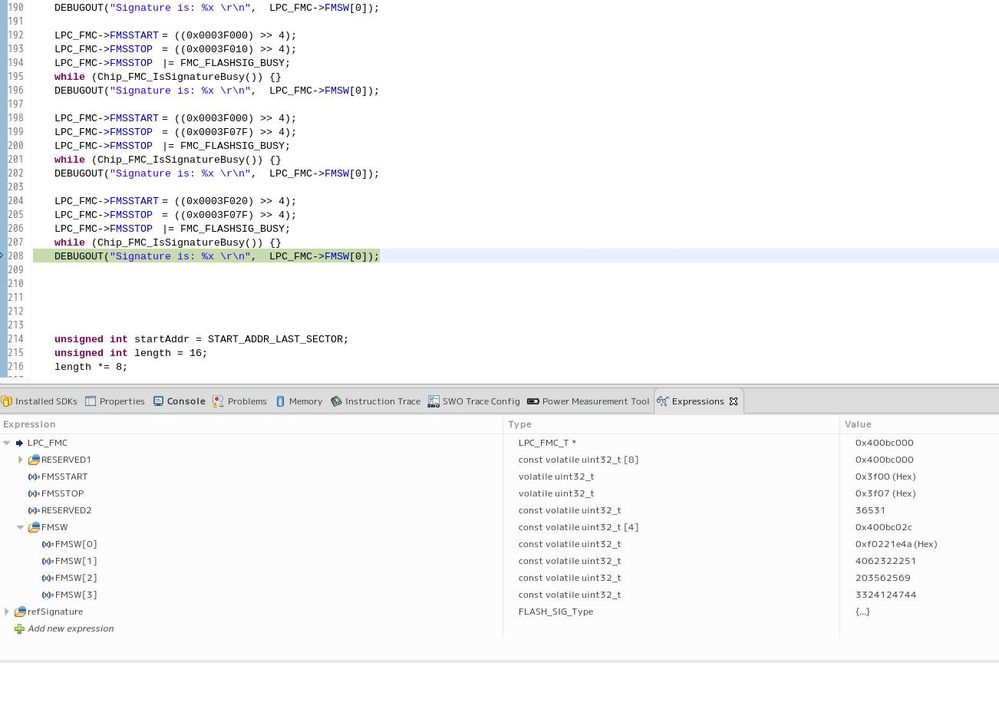Click the Power Measurement Tool battery icon
The image size is (999, 706).
(533, 401)
